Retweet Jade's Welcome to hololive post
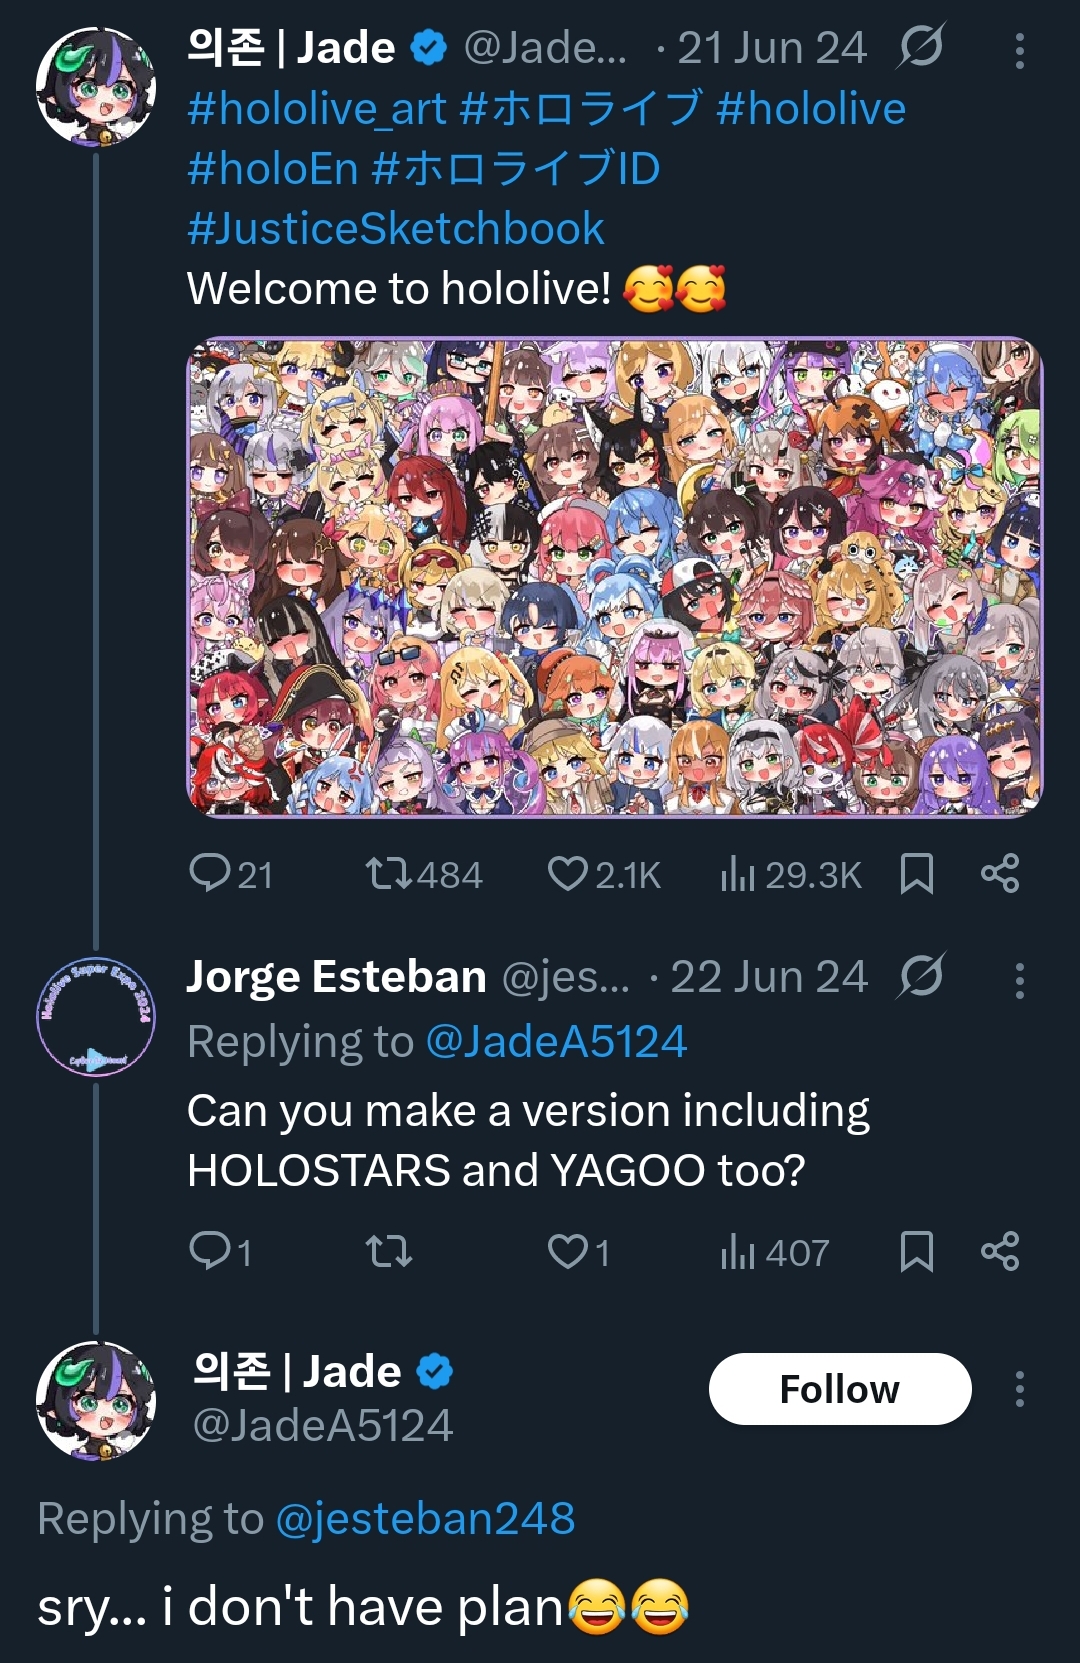The height and width of the screenshot is (1663, 1080). (x=388, y=873)
